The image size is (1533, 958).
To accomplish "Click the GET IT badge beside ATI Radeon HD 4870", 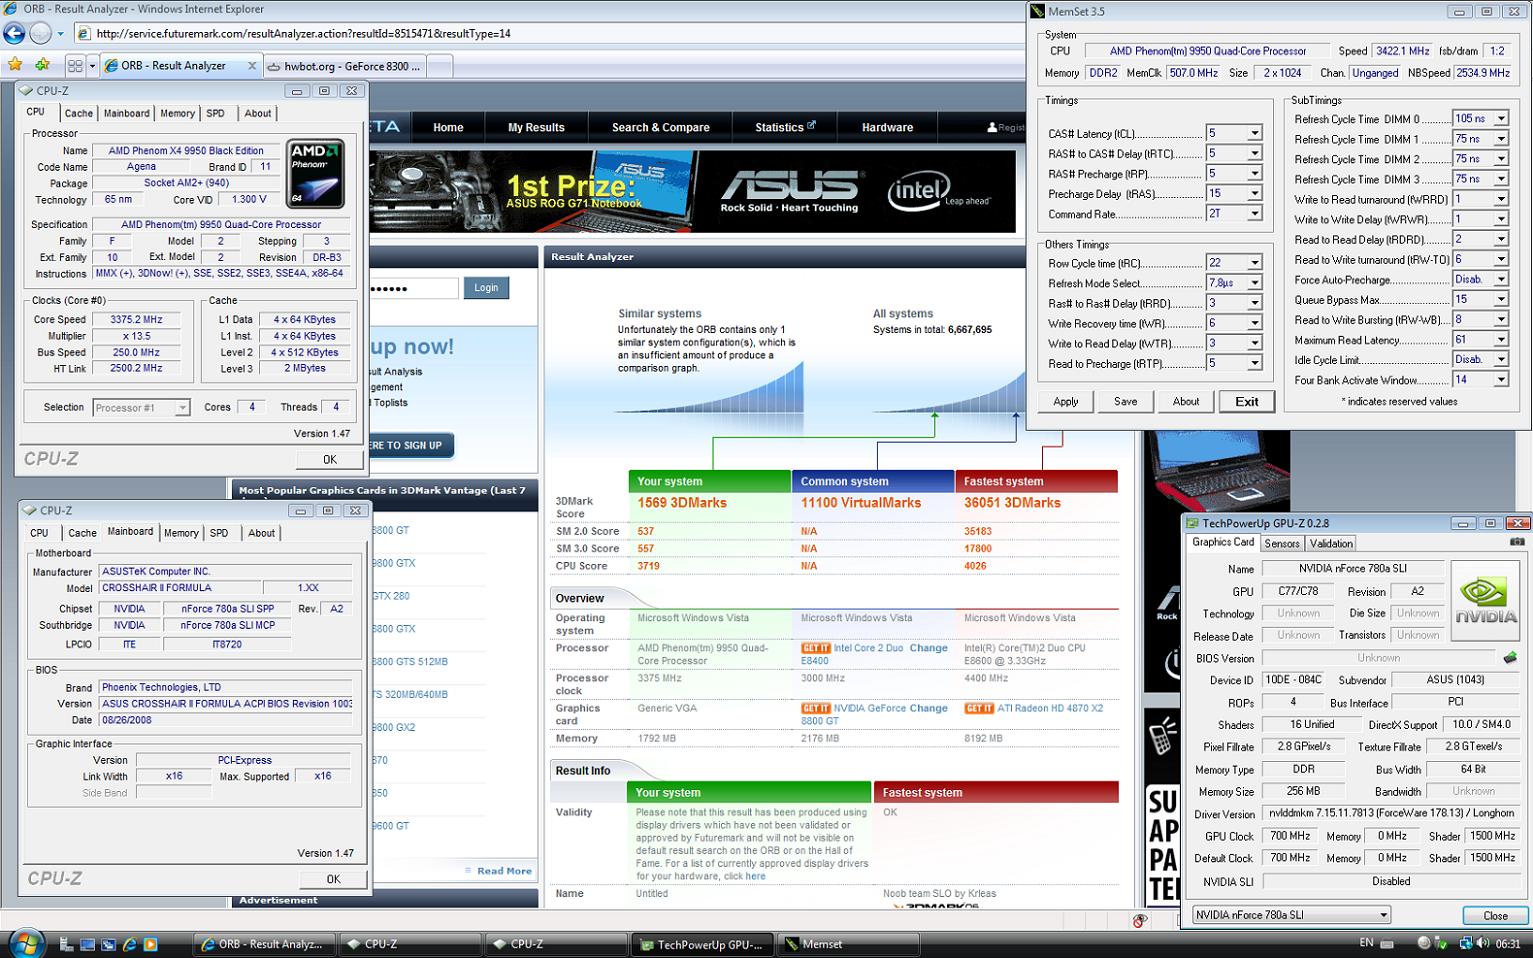I will click(x=978, y=708).
